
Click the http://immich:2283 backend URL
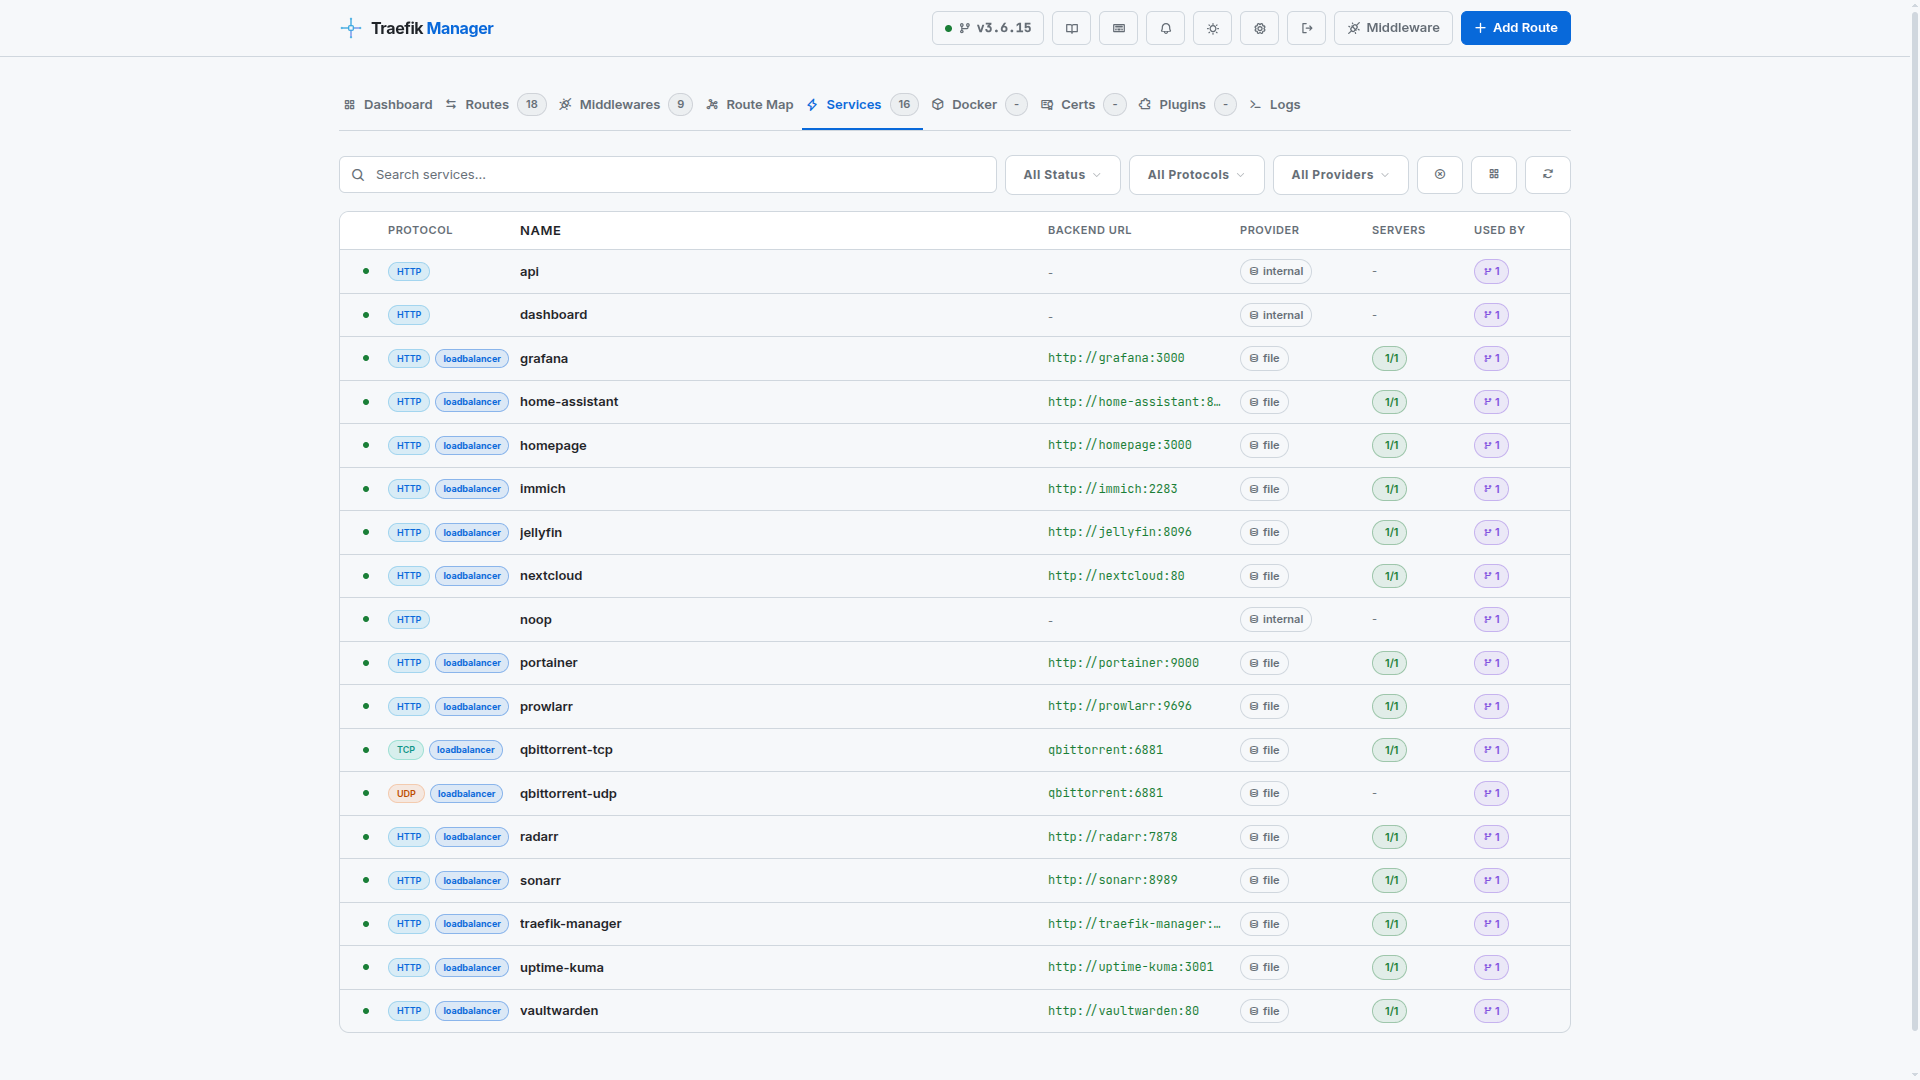pyautogui.click(x=1113, y=489)
